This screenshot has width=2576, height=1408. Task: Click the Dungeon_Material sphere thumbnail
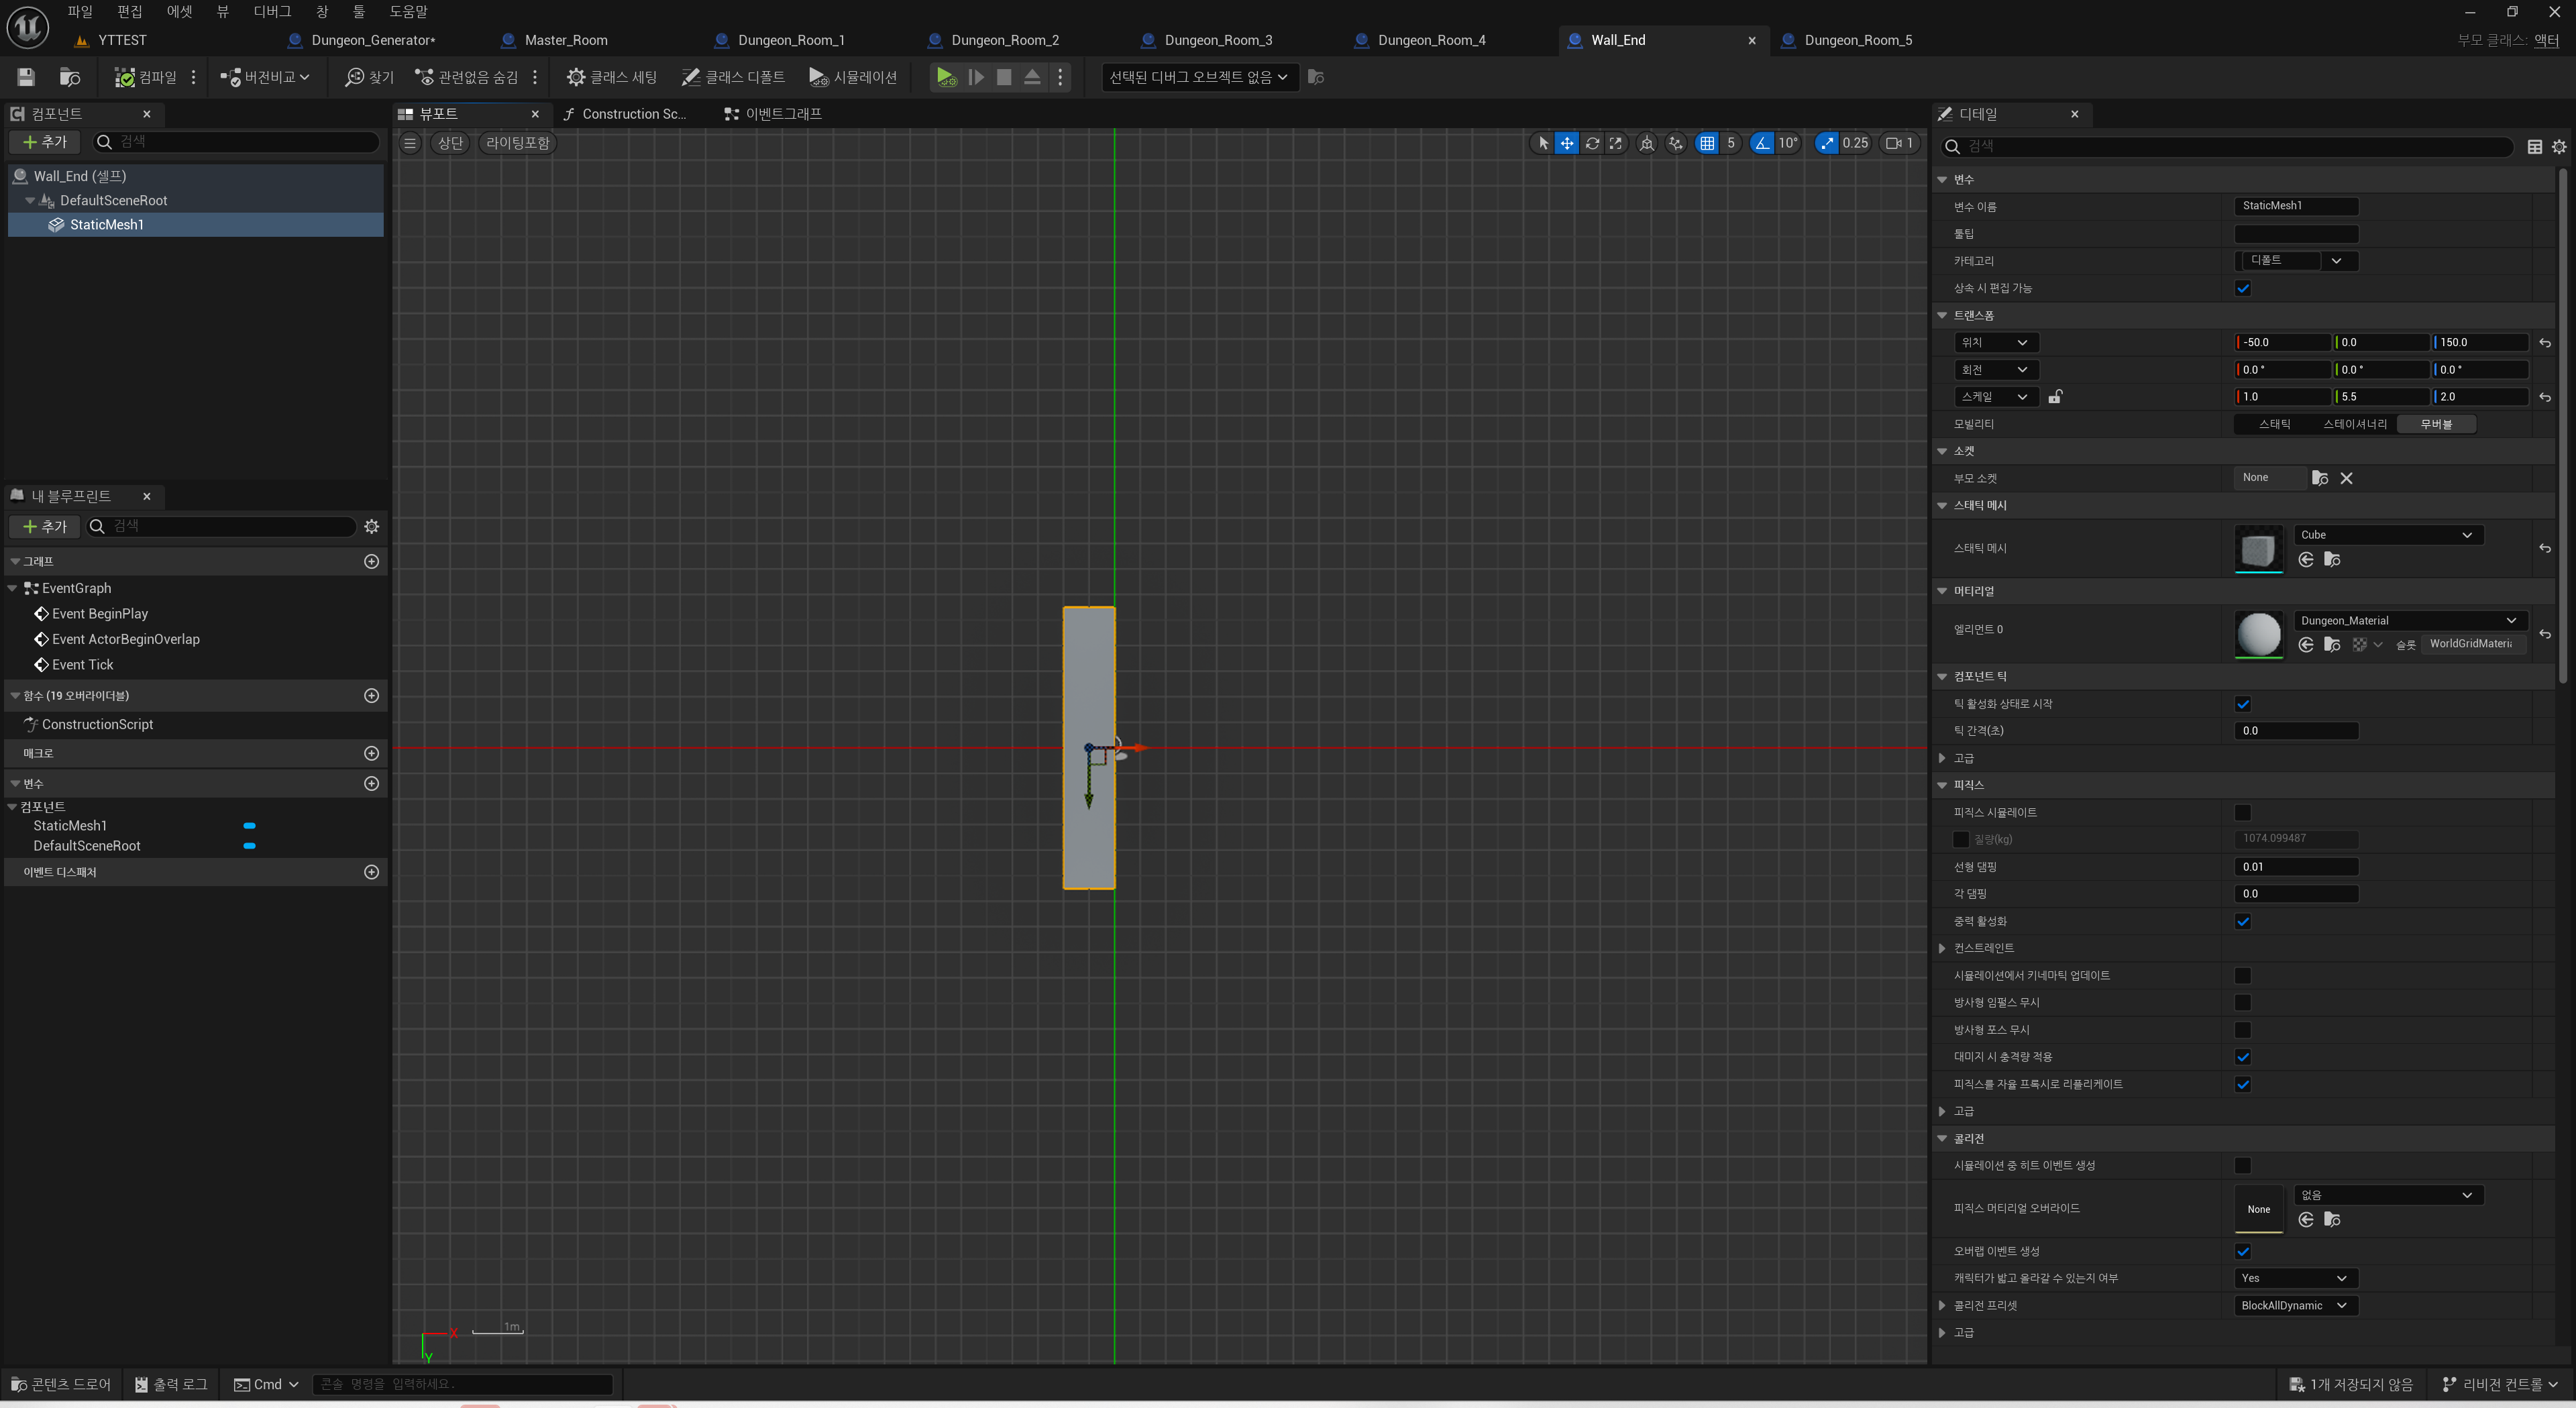coord(2258,634)
